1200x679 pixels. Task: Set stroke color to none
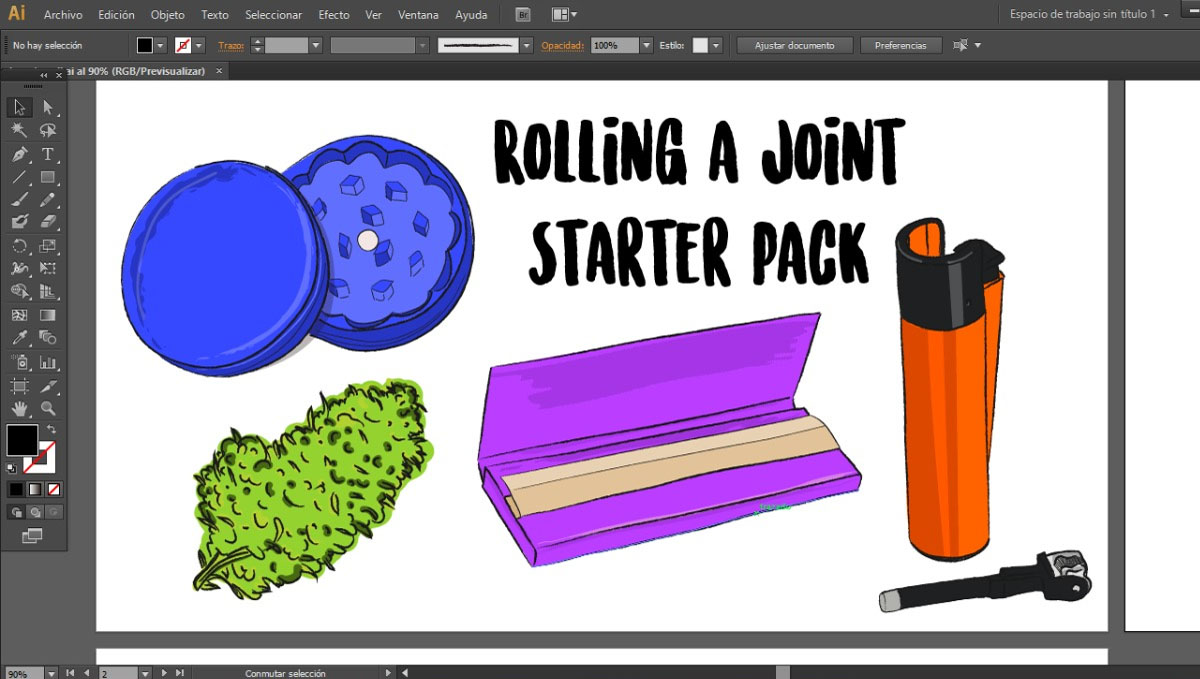(50, 490)
